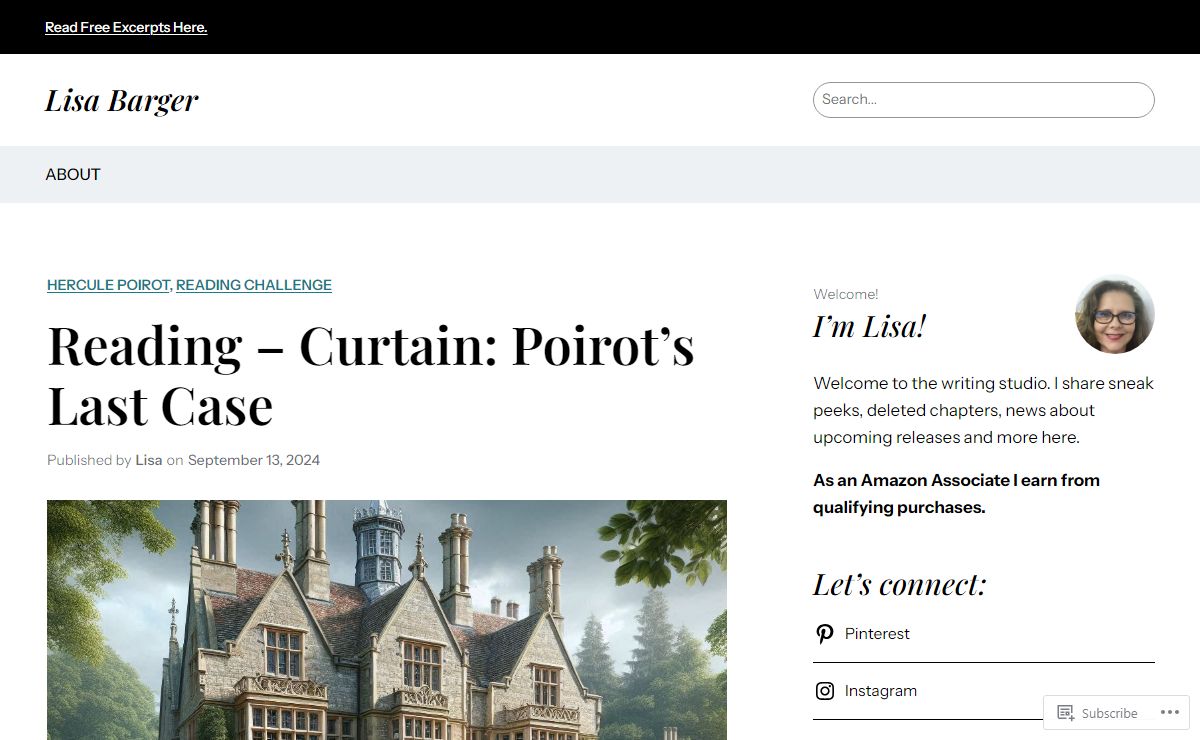1200x740 pixels.
Task: Open the September 13, 2024 date link
Action: 254,460
